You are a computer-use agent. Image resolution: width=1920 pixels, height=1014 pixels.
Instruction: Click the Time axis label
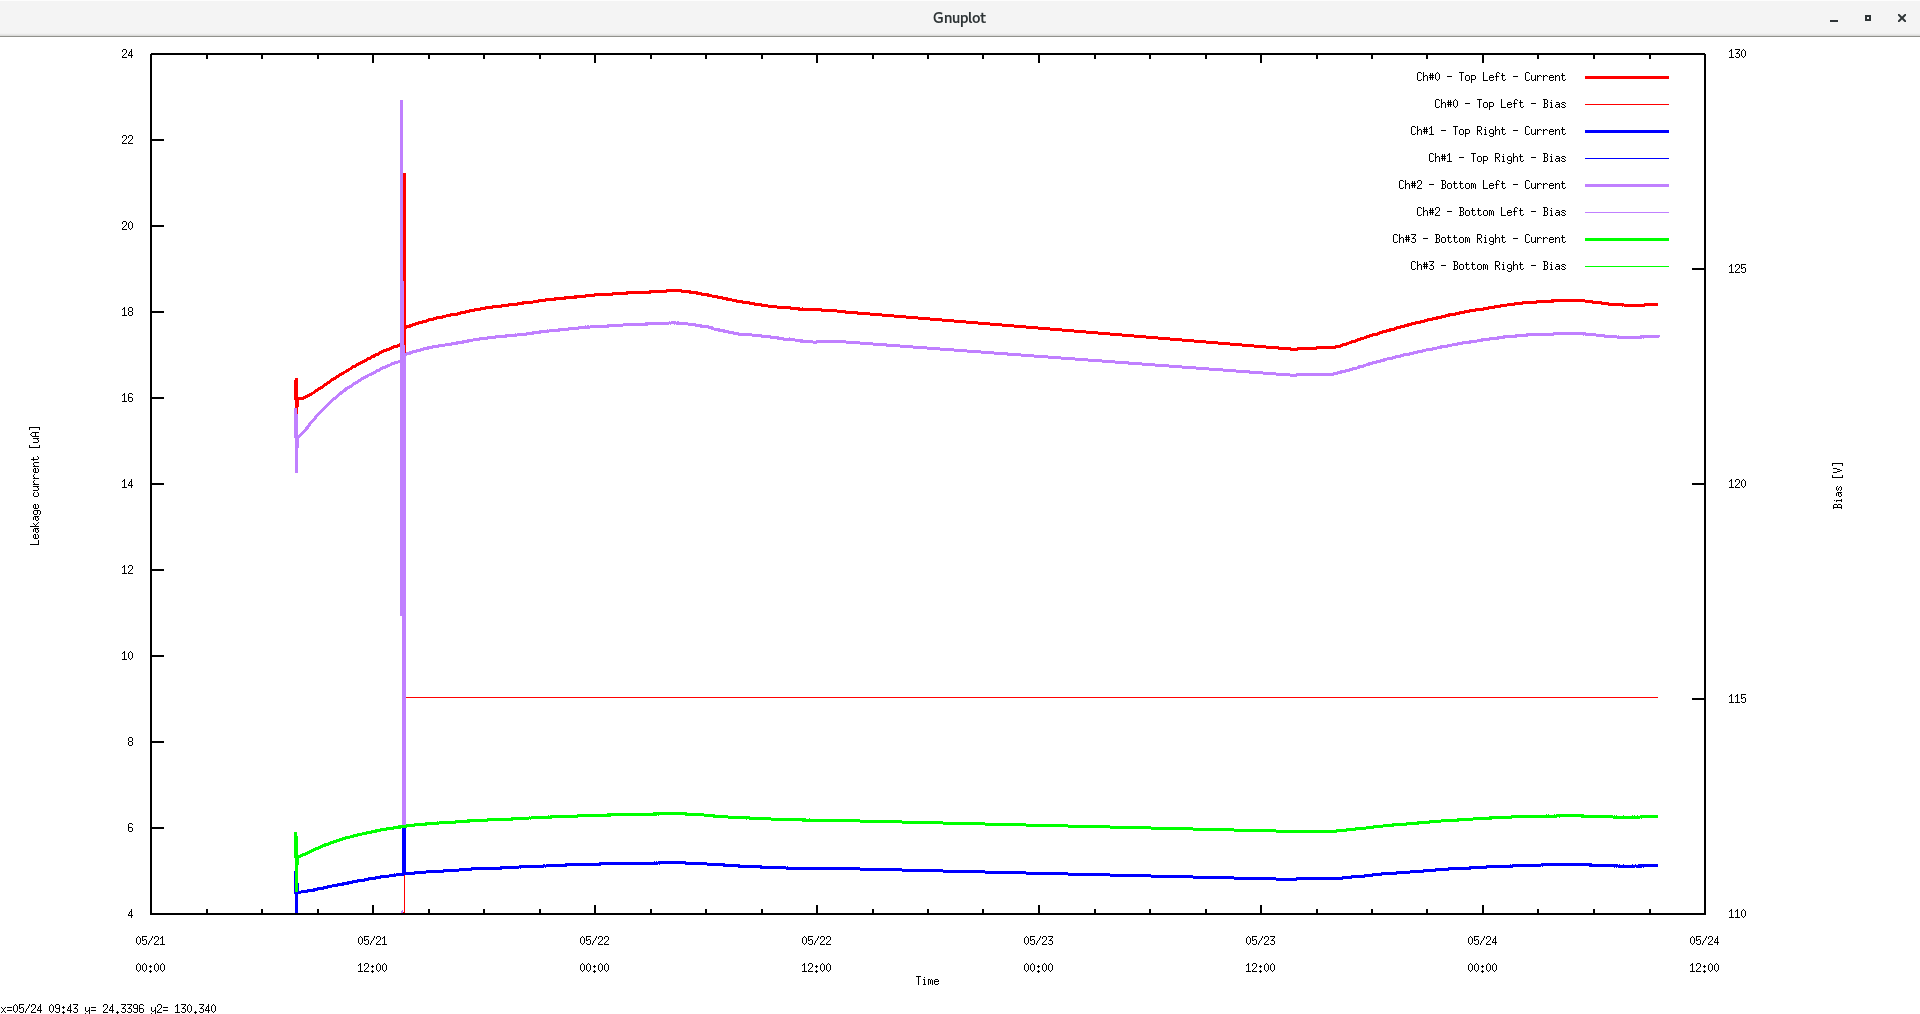point(927,981)
